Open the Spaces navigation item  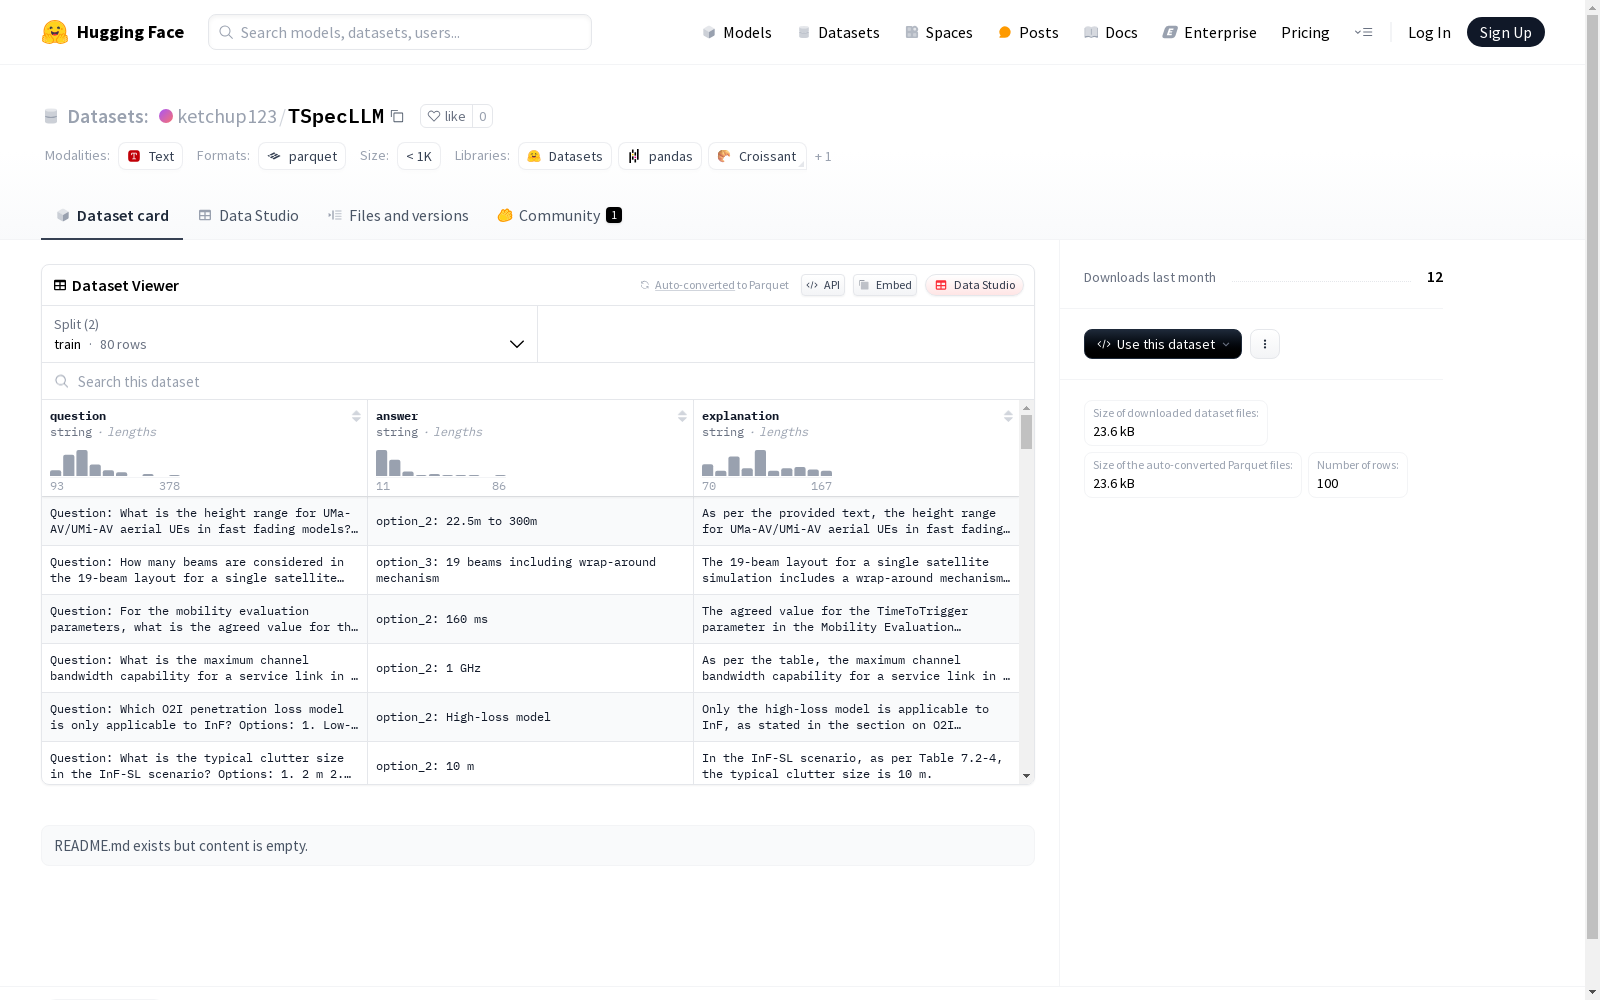point(939,32)
